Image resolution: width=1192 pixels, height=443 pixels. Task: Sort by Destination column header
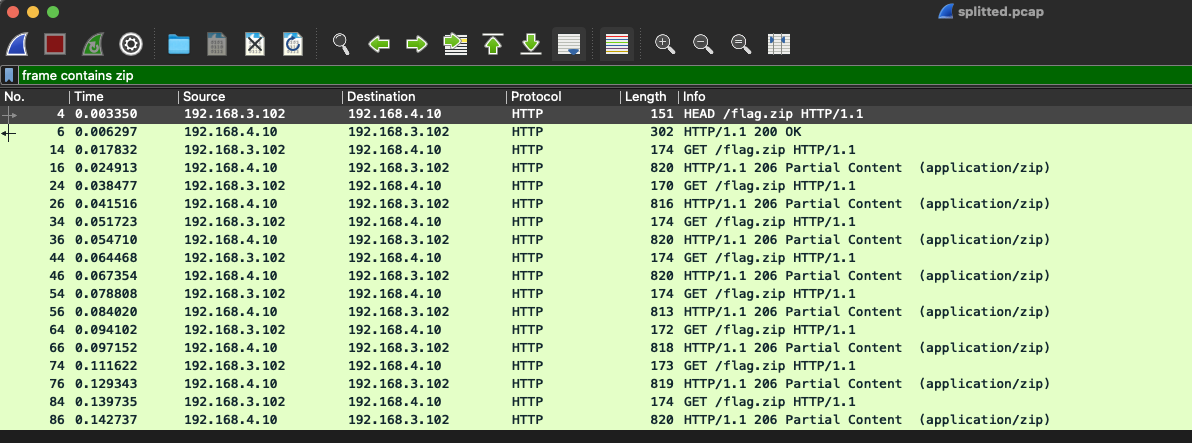coord(425,97)
